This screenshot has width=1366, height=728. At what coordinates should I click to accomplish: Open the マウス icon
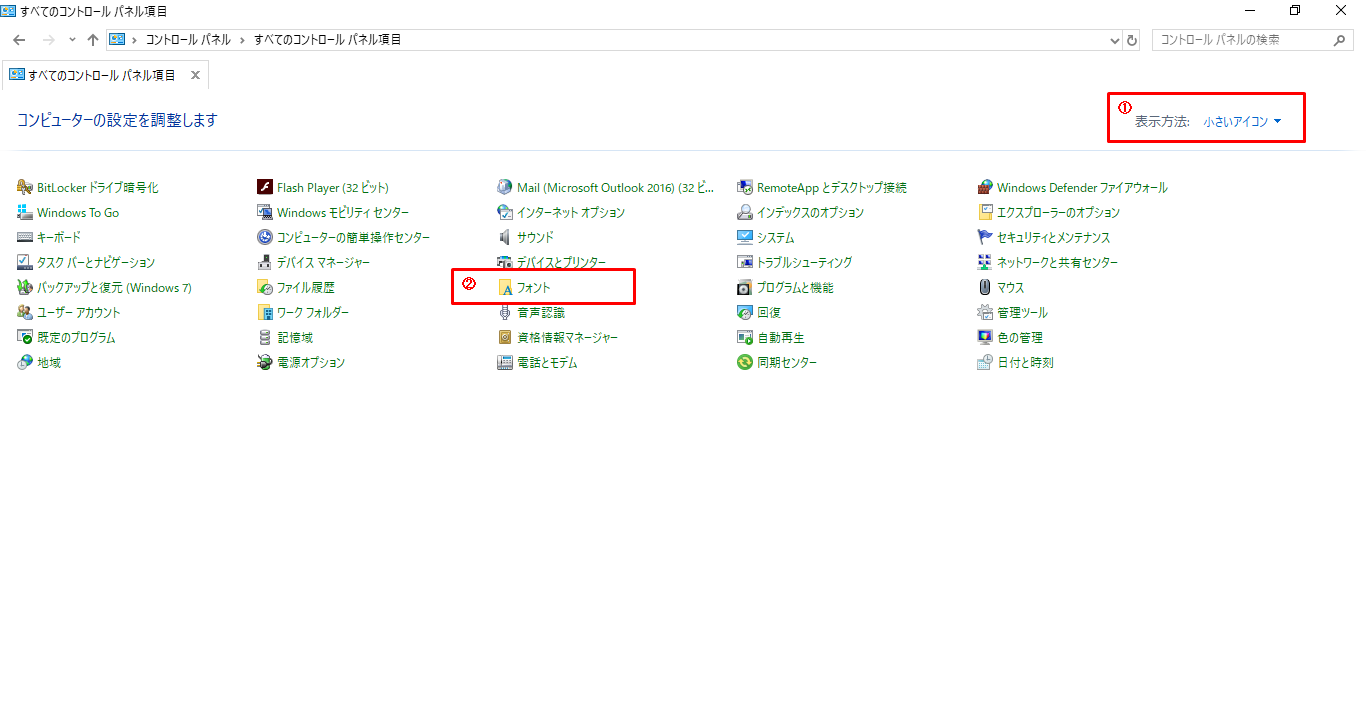point(985,288)
